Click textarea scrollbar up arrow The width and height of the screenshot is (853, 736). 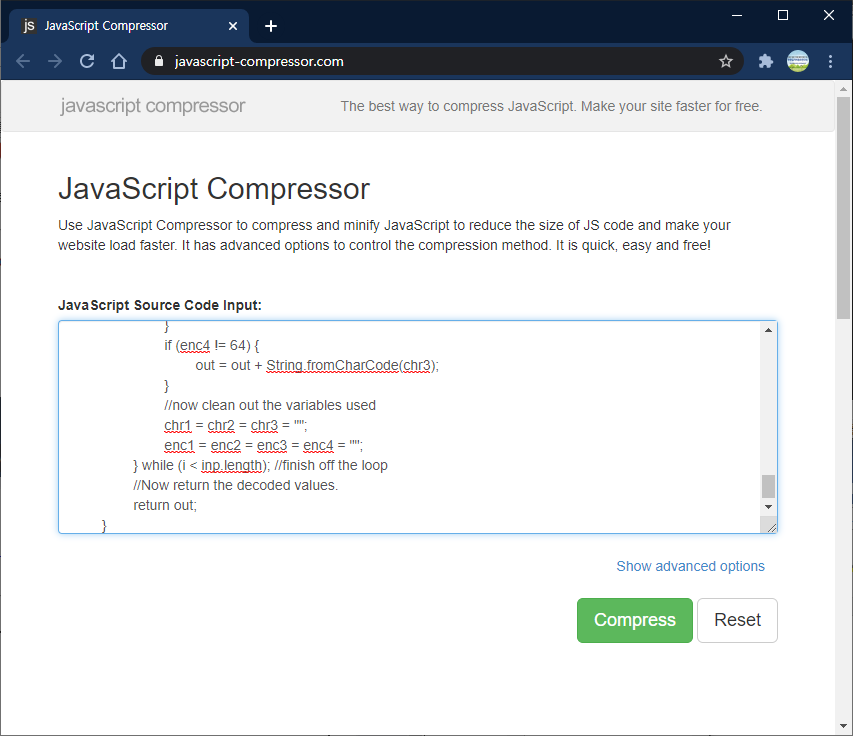click(768, 330)
